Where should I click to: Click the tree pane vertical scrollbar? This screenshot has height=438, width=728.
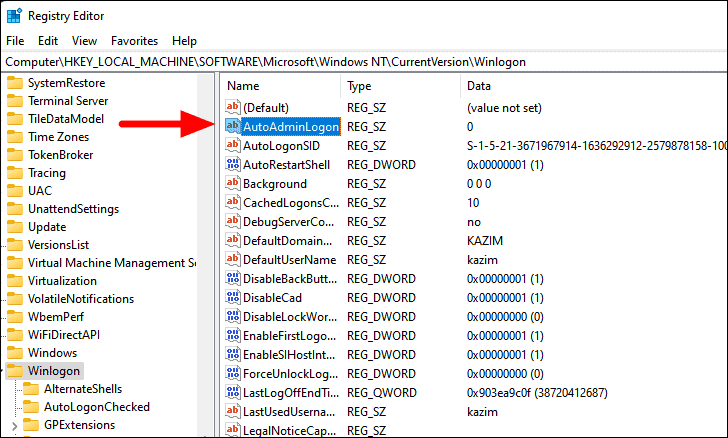pyautogui.click(x=204, y=255)
